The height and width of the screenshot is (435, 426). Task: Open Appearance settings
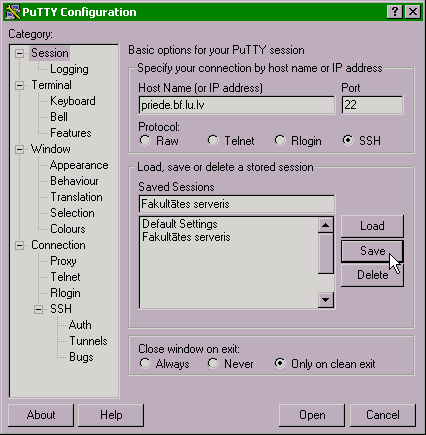[79, 165]
